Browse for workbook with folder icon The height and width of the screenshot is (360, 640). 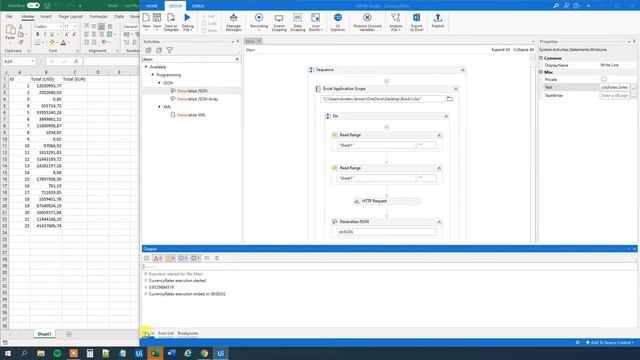[449, 99]
